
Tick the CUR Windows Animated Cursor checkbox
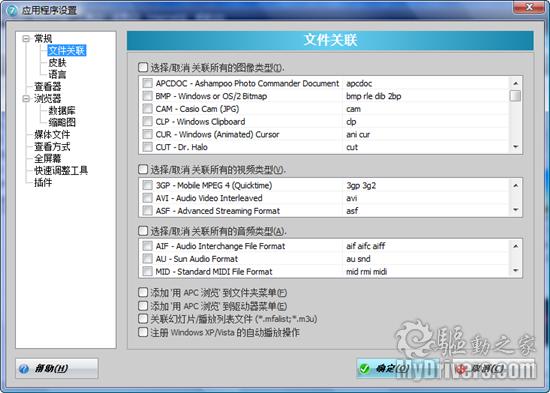click(x=147, y=134)
